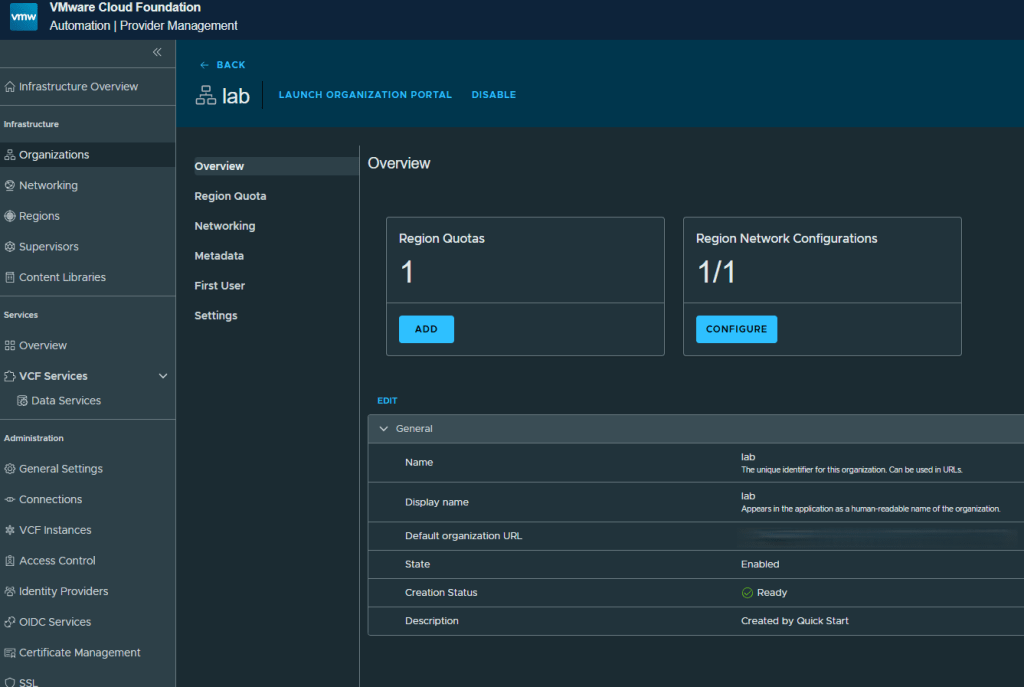This screenshot has width=1024, height=687.
Task: Collapse the General section chevron
Action: [x=383, y=429]
